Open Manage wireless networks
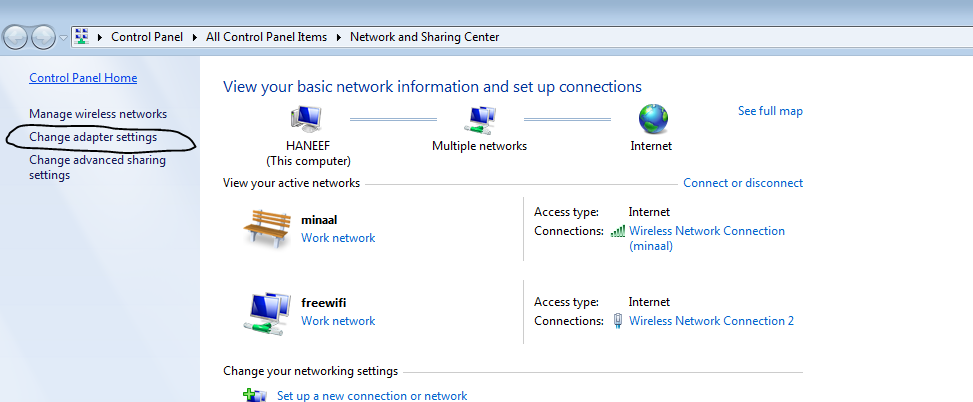 [98, 114]
